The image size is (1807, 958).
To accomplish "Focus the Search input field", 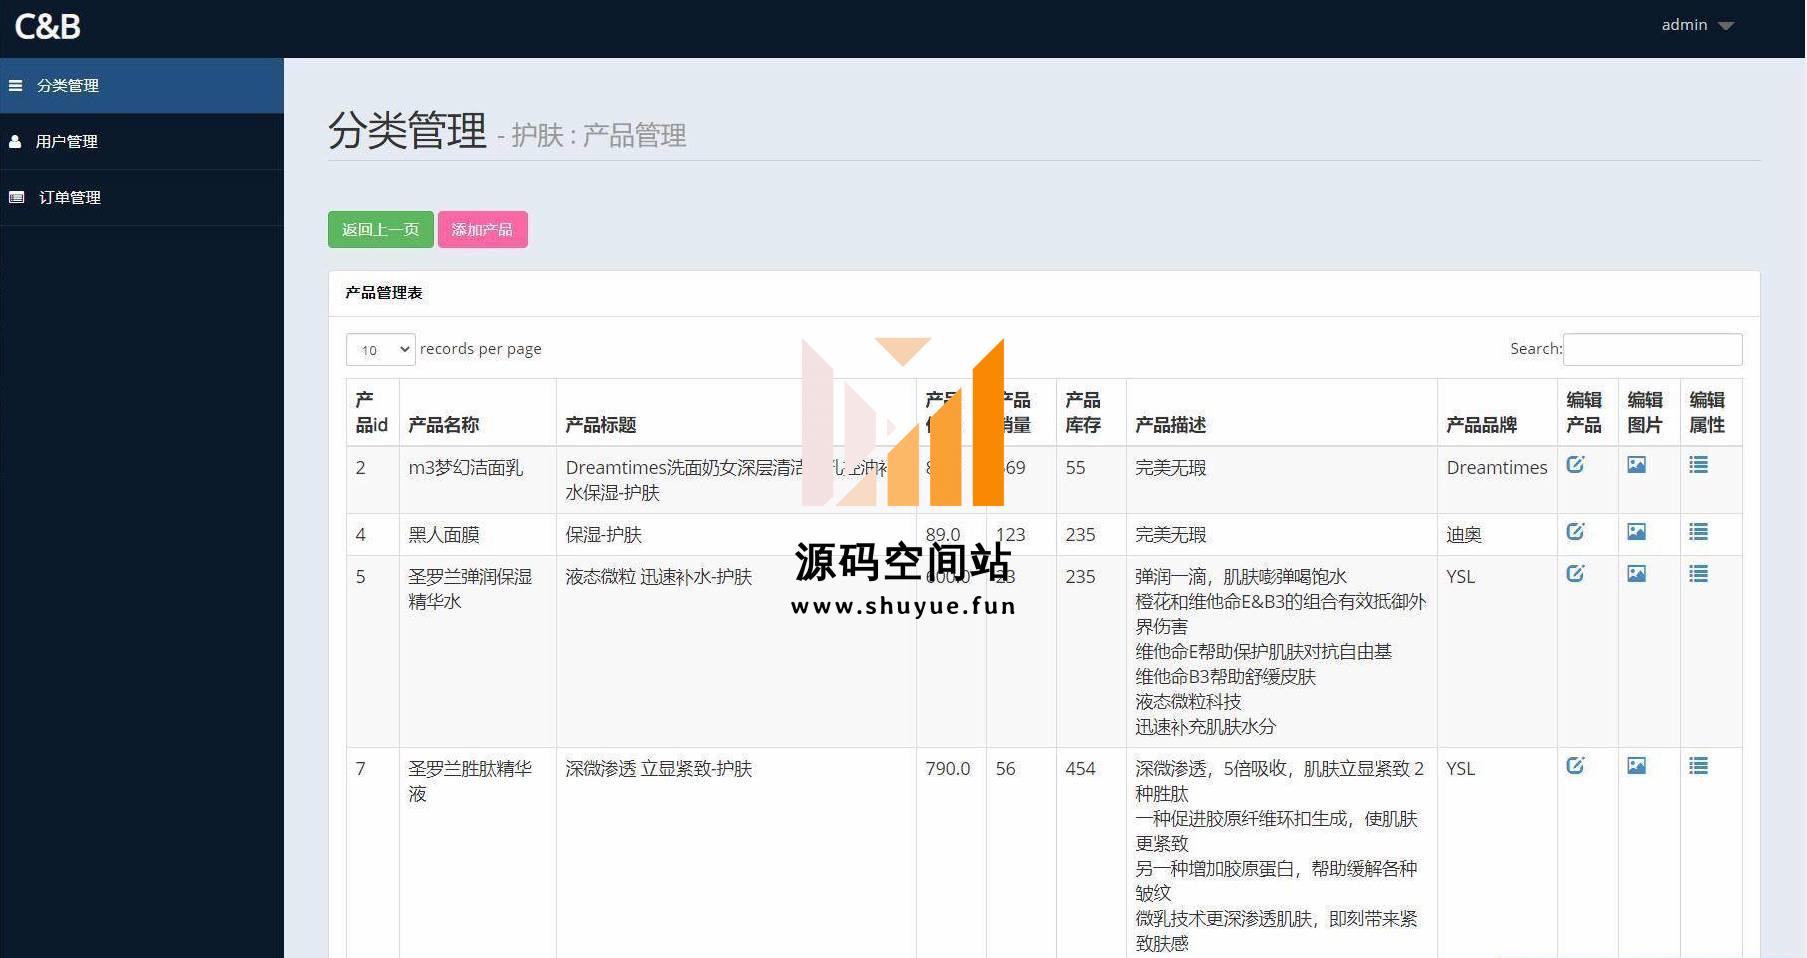I will (1652, 349).
